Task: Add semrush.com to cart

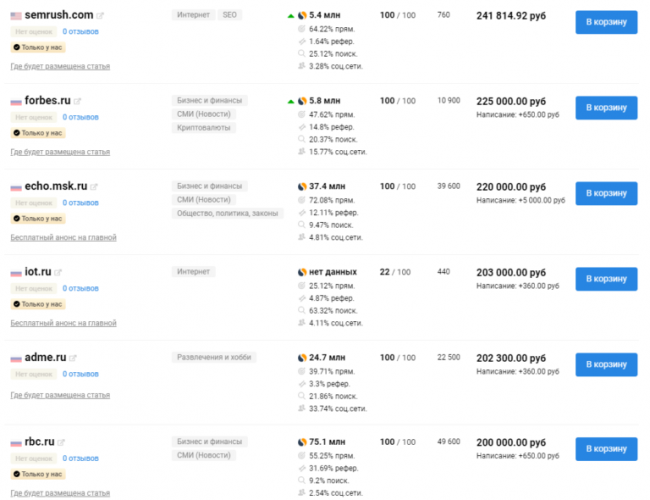Action: click(606, 22)
